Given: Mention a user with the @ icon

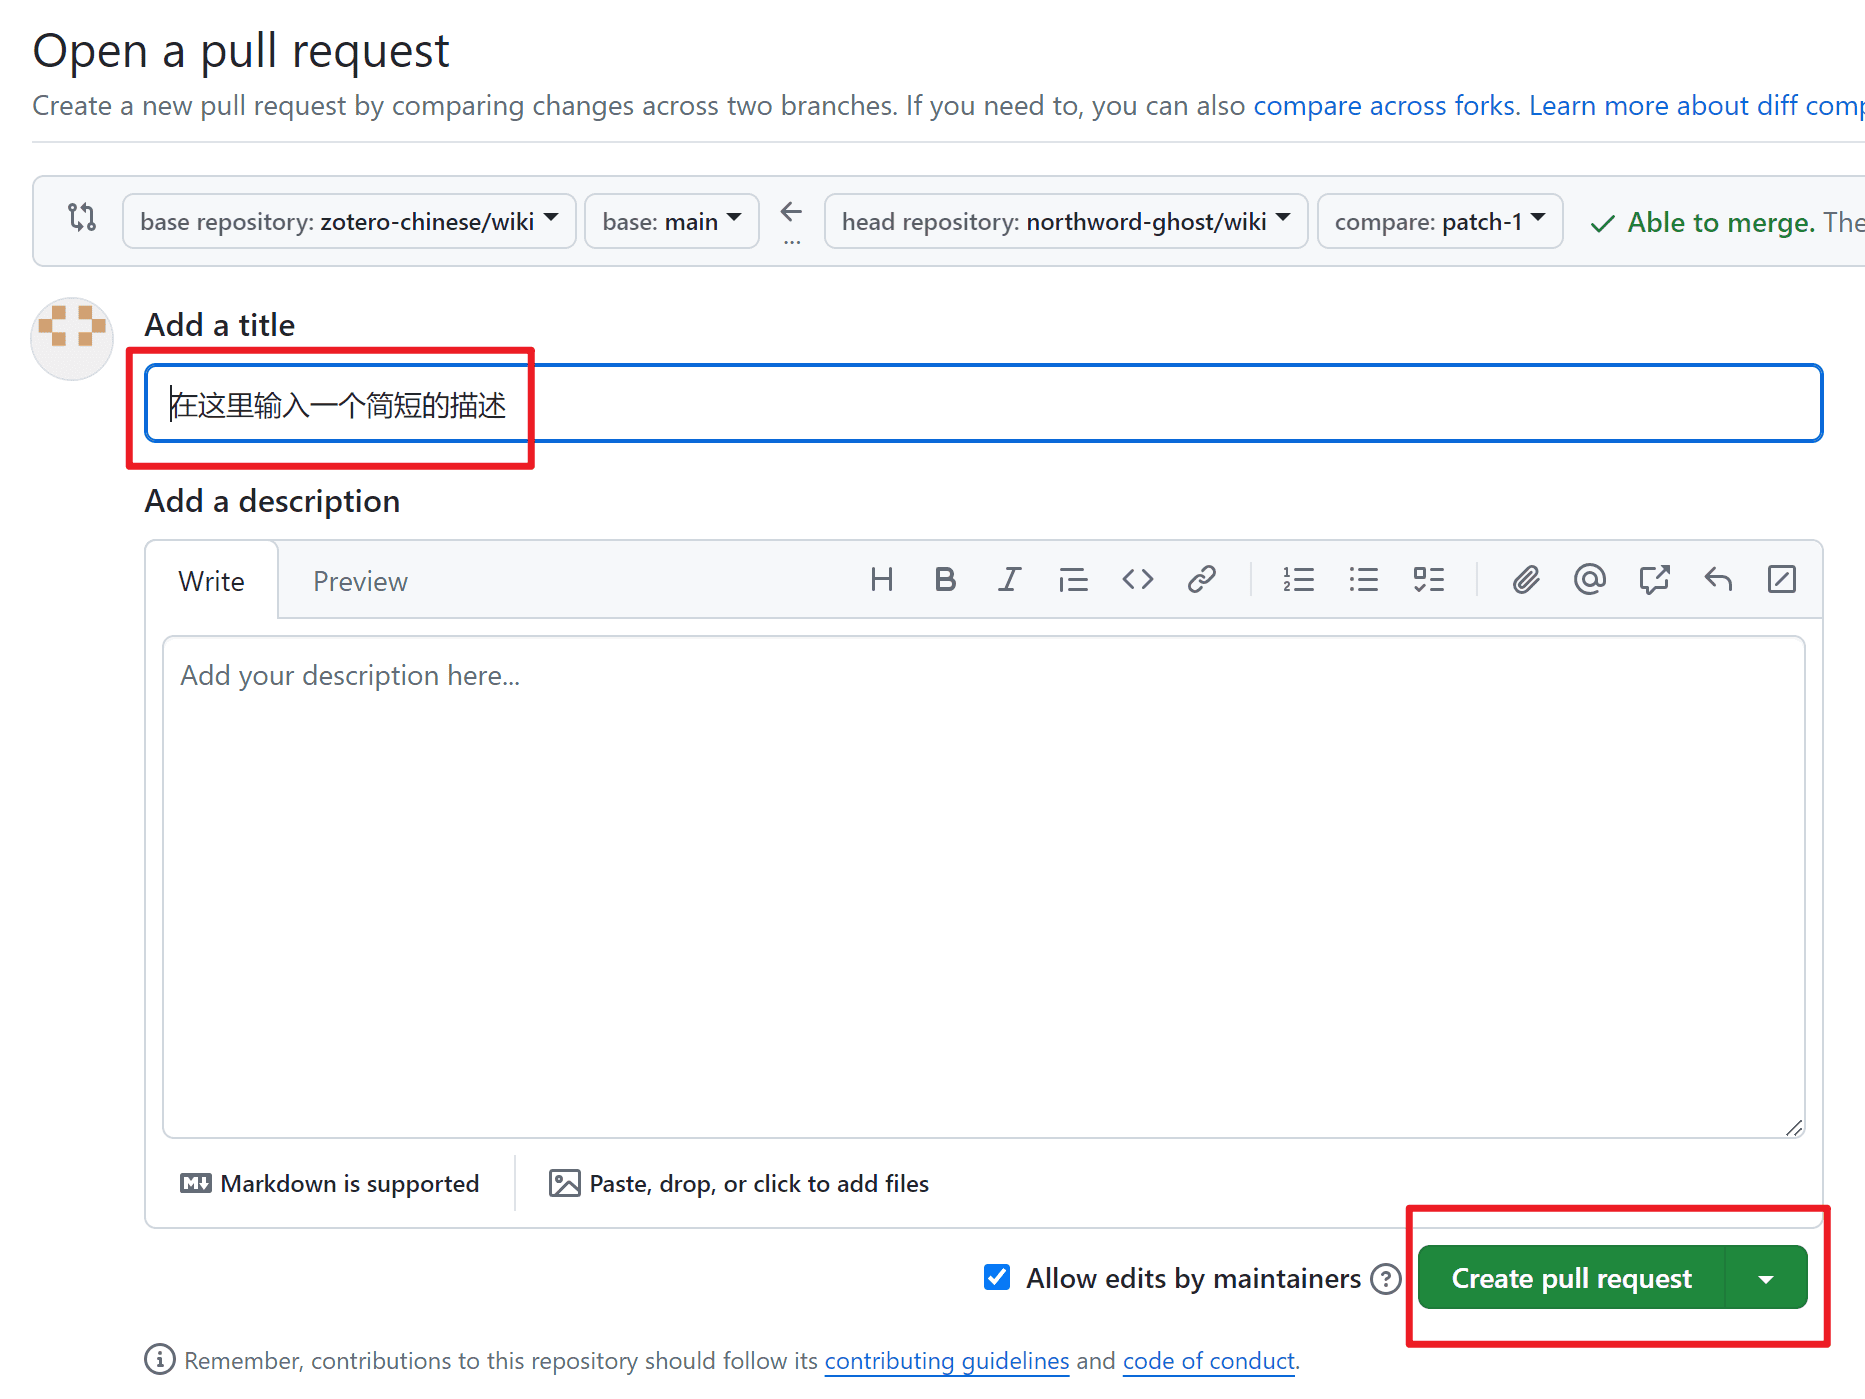Looking at the screenshot, I should [x=1589, y=580].
